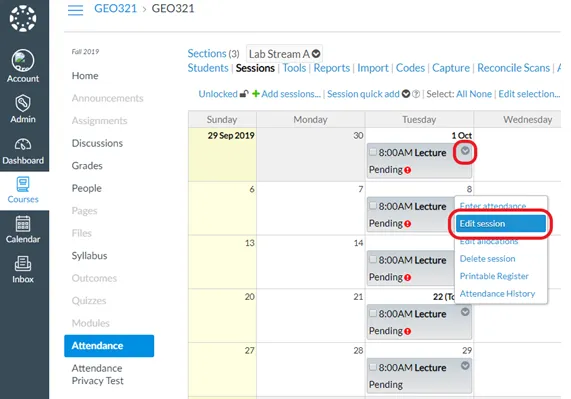Open Discussions in course navigation
Screen dimensions: 571x399
coord(97,143)
